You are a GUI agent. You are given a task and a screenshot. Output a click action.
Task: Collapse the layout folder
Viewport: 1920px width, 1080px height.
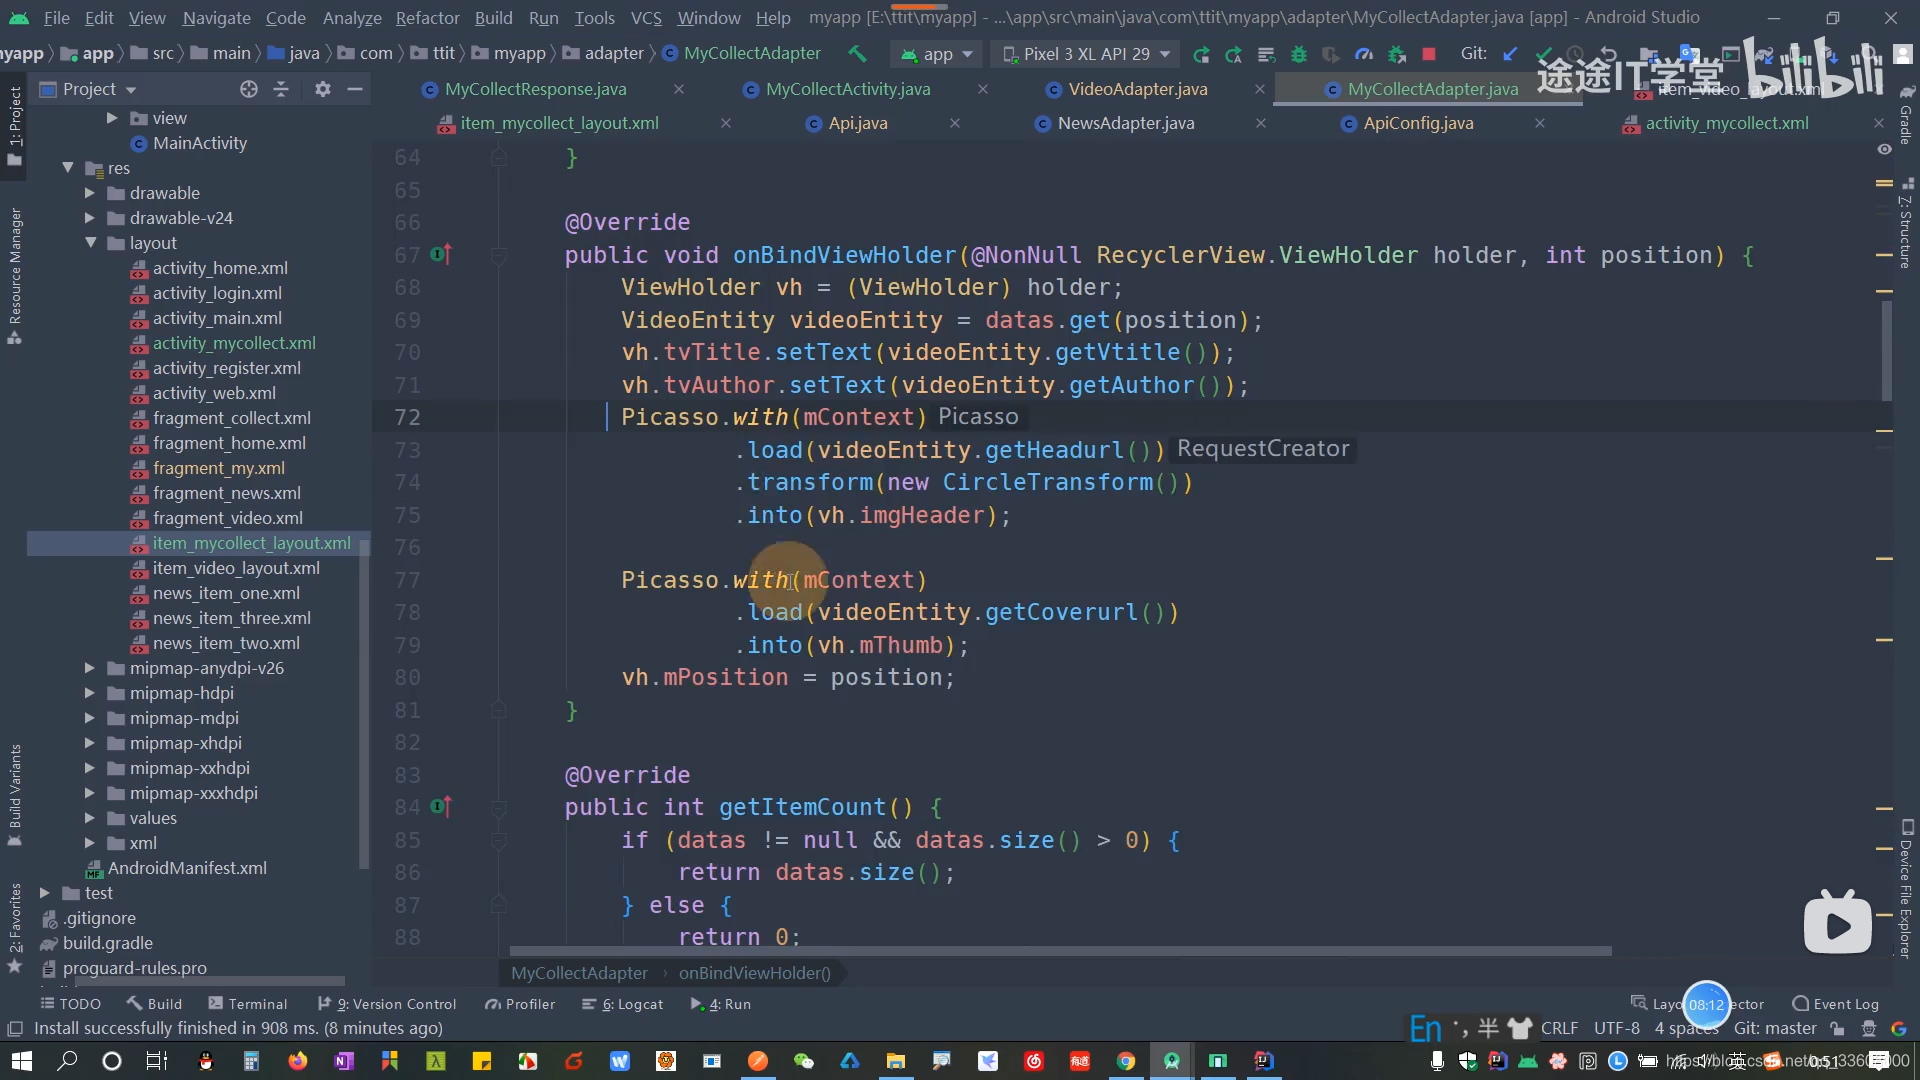[x=90, y=243]
